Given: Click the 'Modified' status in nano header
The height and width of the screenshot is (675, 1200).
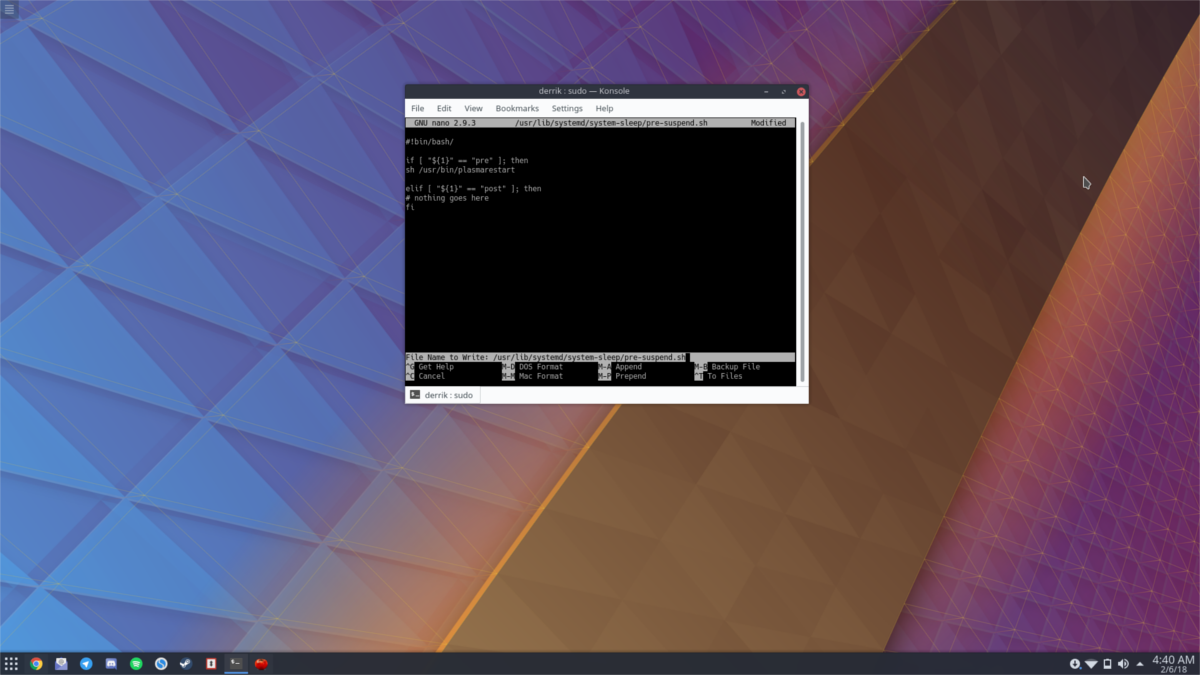Looking at the screenshot, I should [769, 123].
